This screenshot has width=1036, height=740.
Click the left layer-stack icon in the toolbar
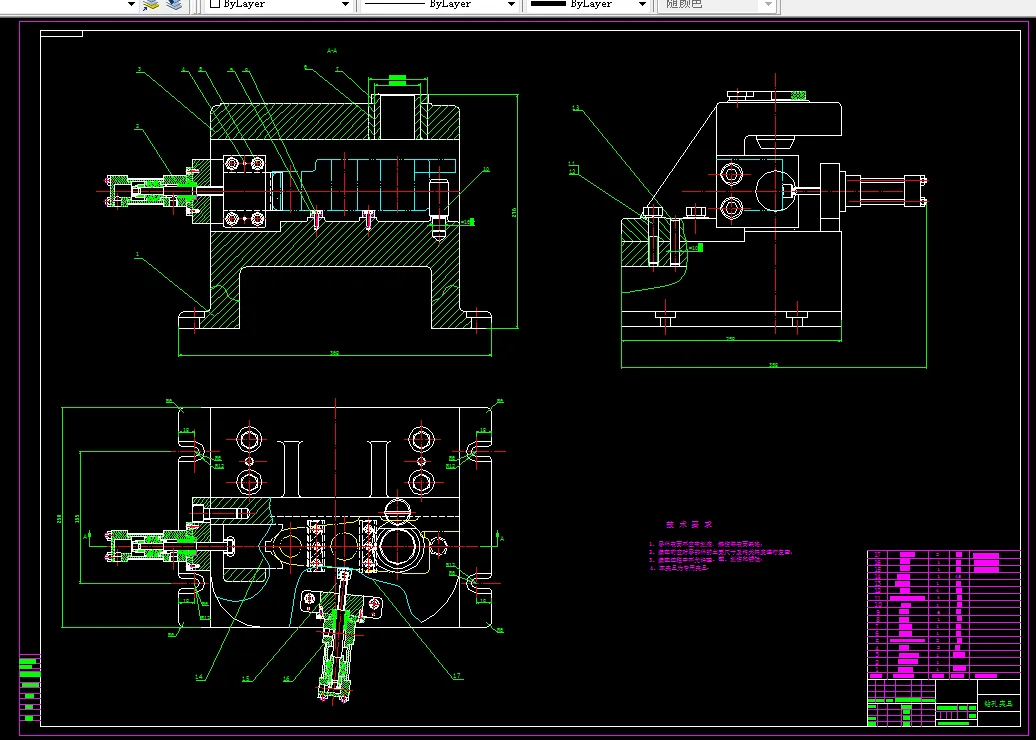point(151,4)
